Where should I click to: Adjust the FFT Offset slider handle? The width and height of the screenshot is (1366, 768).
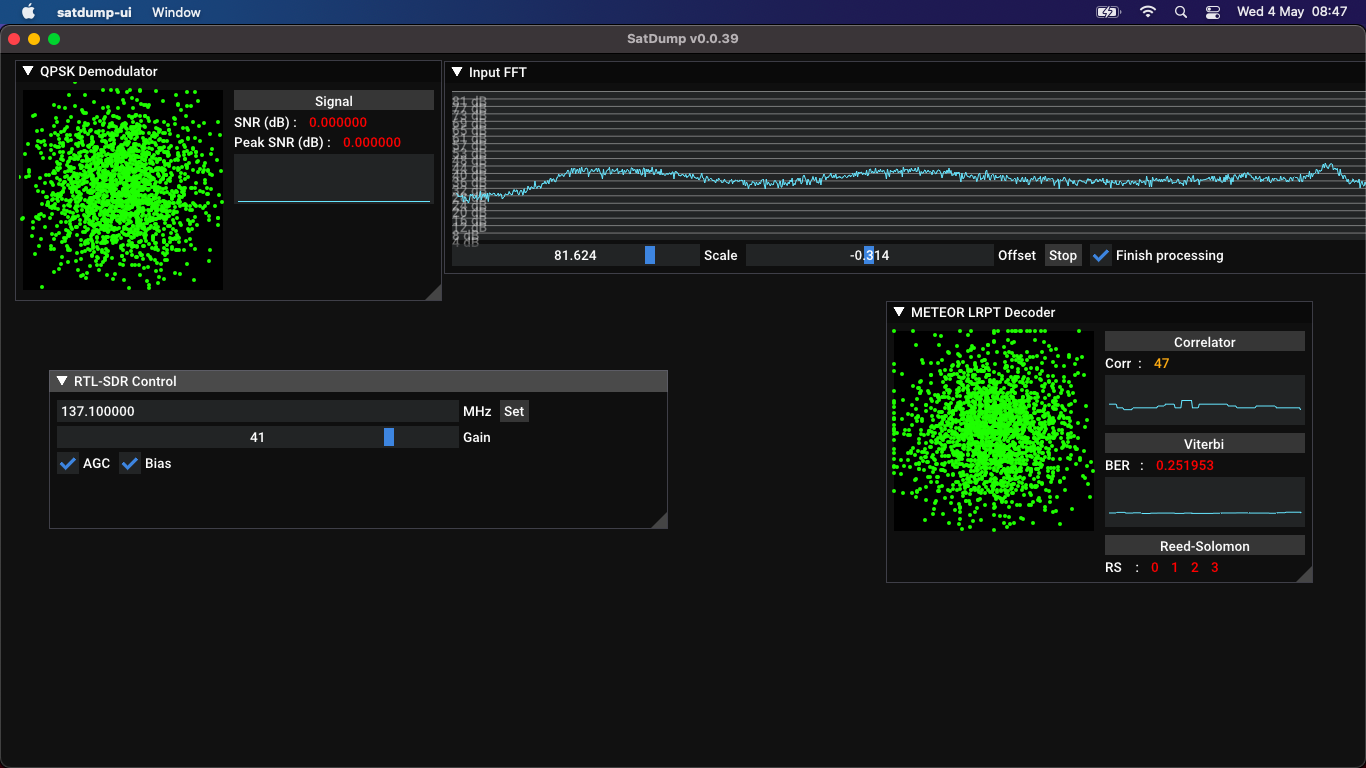point(869,255)
